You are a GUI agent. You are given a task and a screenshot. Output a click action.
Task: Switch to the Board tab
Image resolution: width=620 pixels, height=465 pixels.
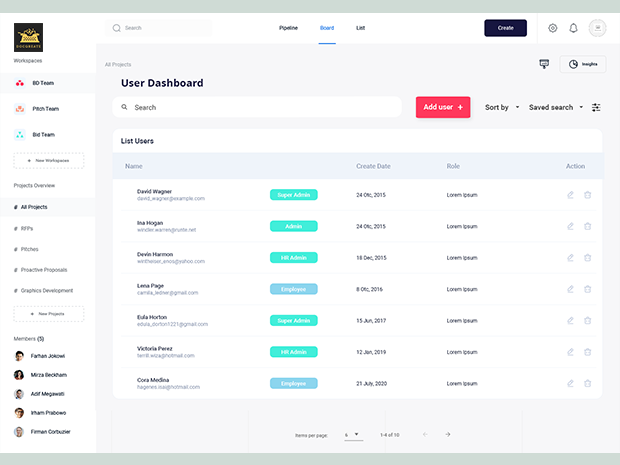[327, 28]
